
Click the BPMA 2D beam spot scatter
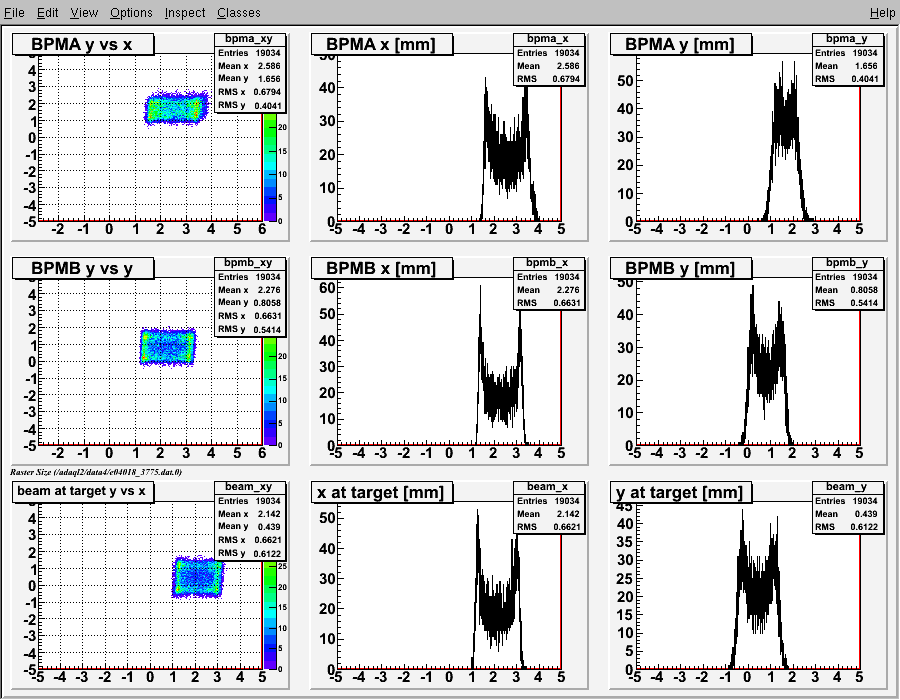point(174,108)
